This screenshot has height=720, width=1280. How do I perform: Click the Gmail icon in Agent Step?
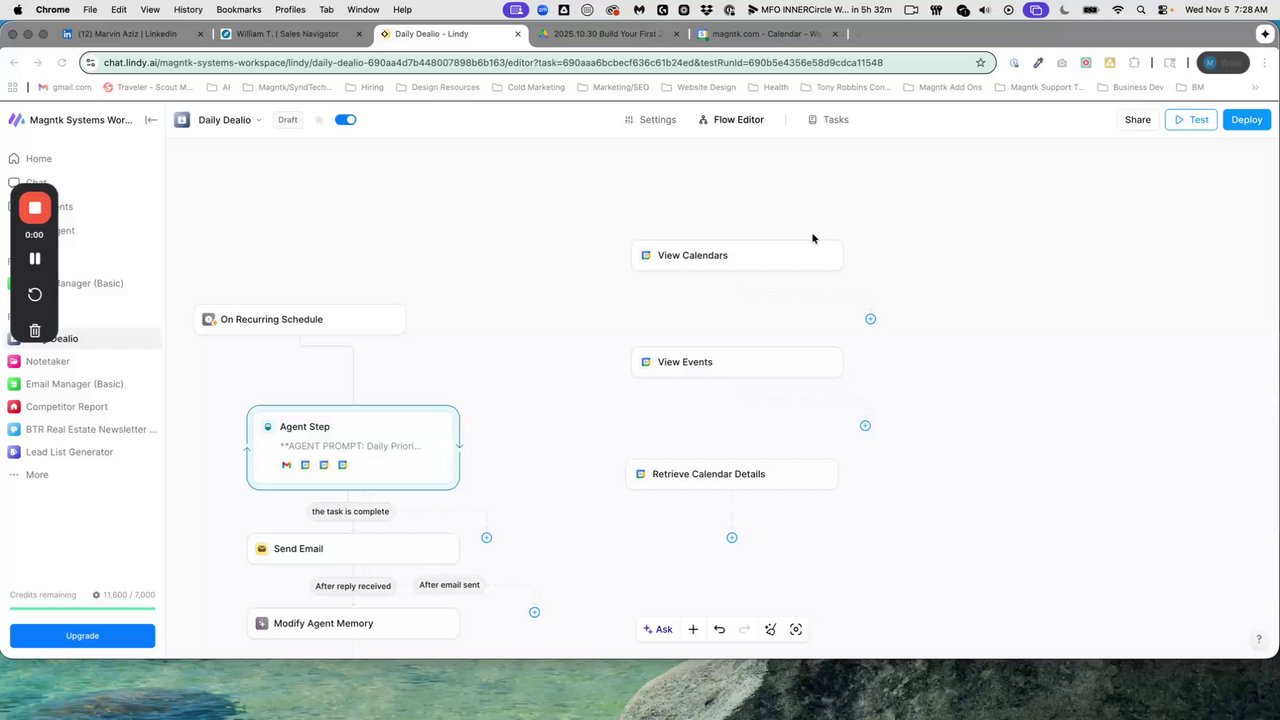coord(287,465)
